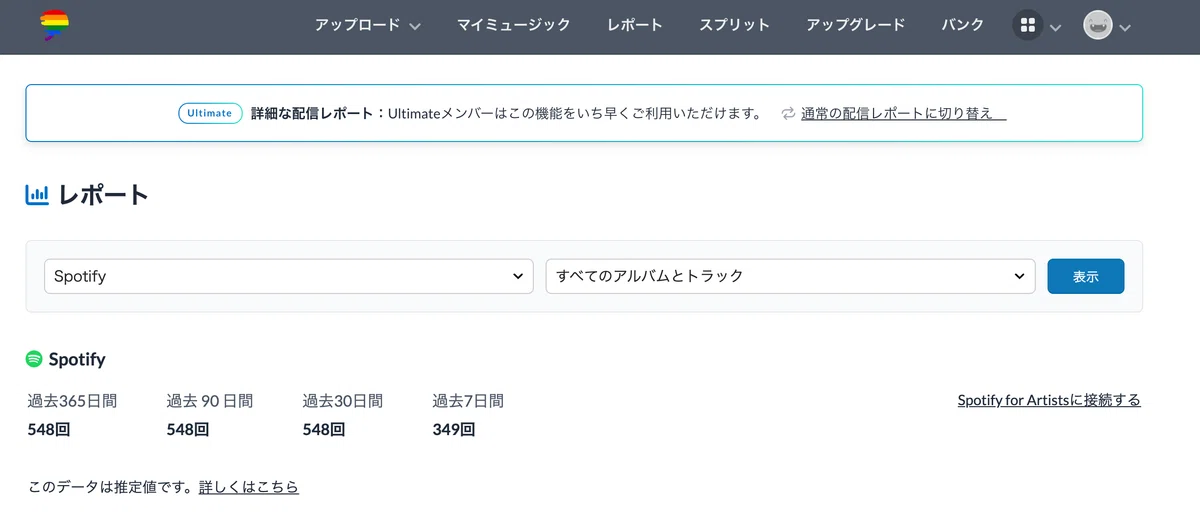Click 548回 under 過去365日間
The image size is (1200, 531).
[x=49, y=430]
